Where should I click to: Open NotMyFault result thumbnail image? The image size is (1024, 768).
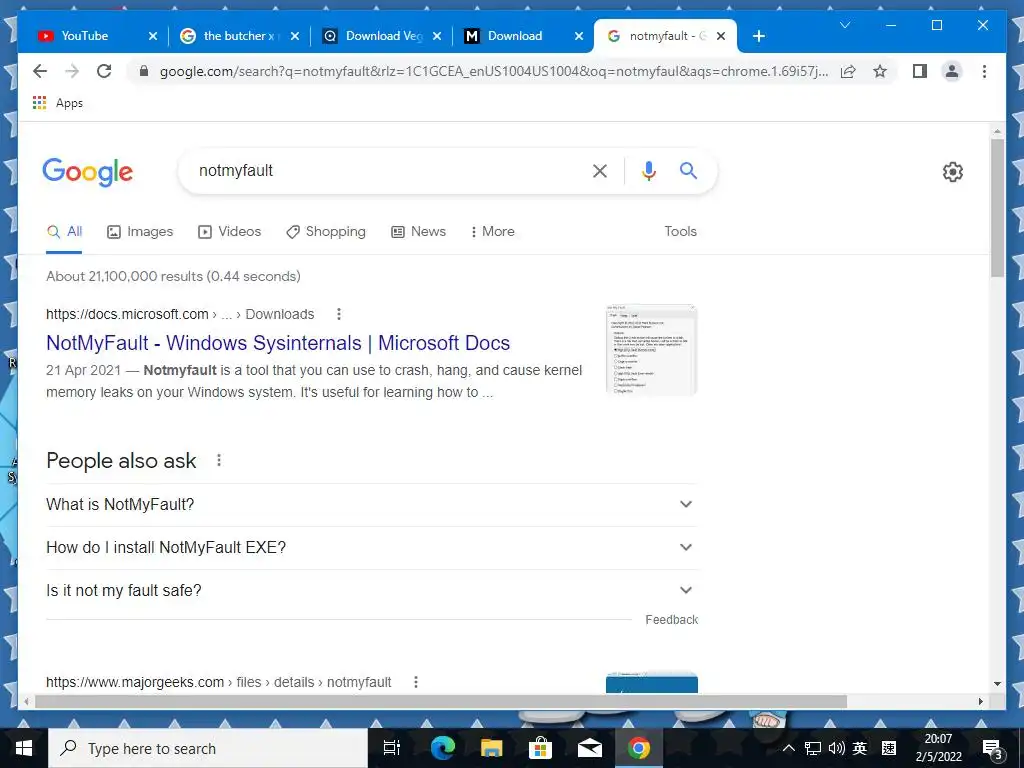(652, 349)
